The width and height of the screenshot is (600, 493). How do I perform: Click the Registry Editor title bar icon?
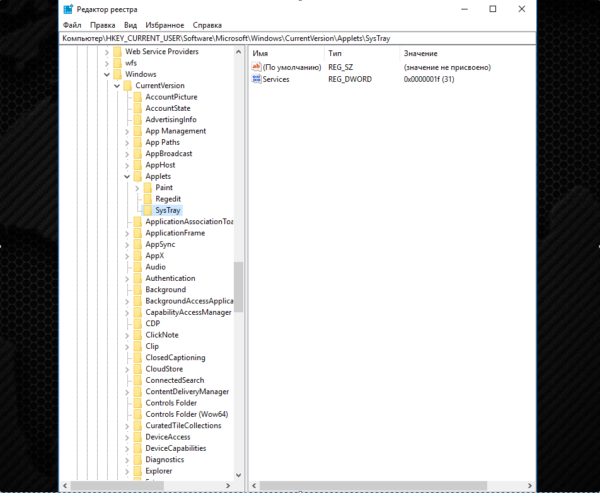[68, 9]
